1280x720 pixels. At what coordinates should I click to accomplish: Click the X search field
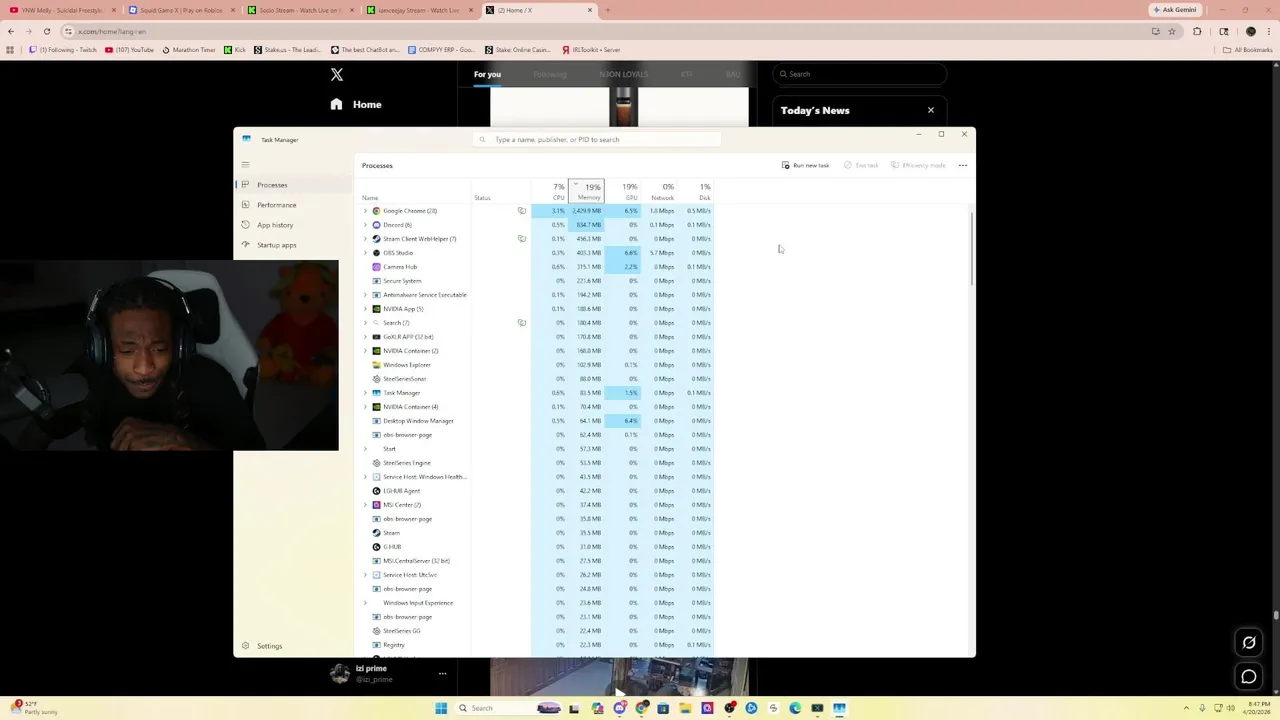[860, 74]
